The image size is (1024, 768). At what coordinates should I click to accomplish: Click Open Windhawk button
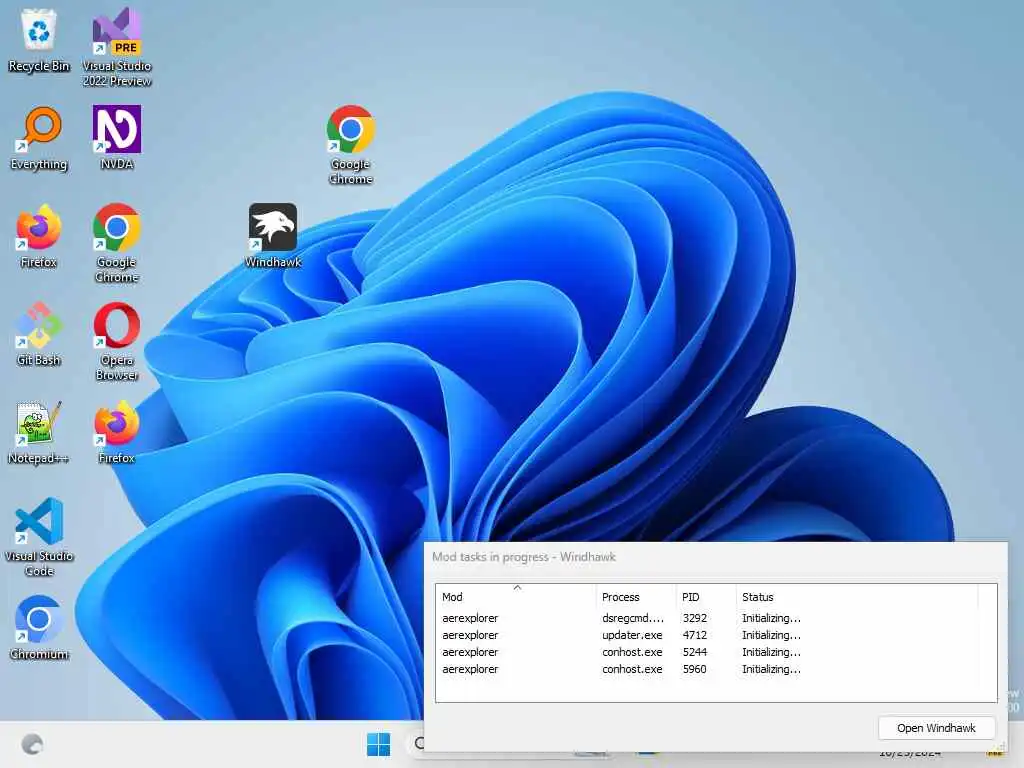[x=936, y=728]
